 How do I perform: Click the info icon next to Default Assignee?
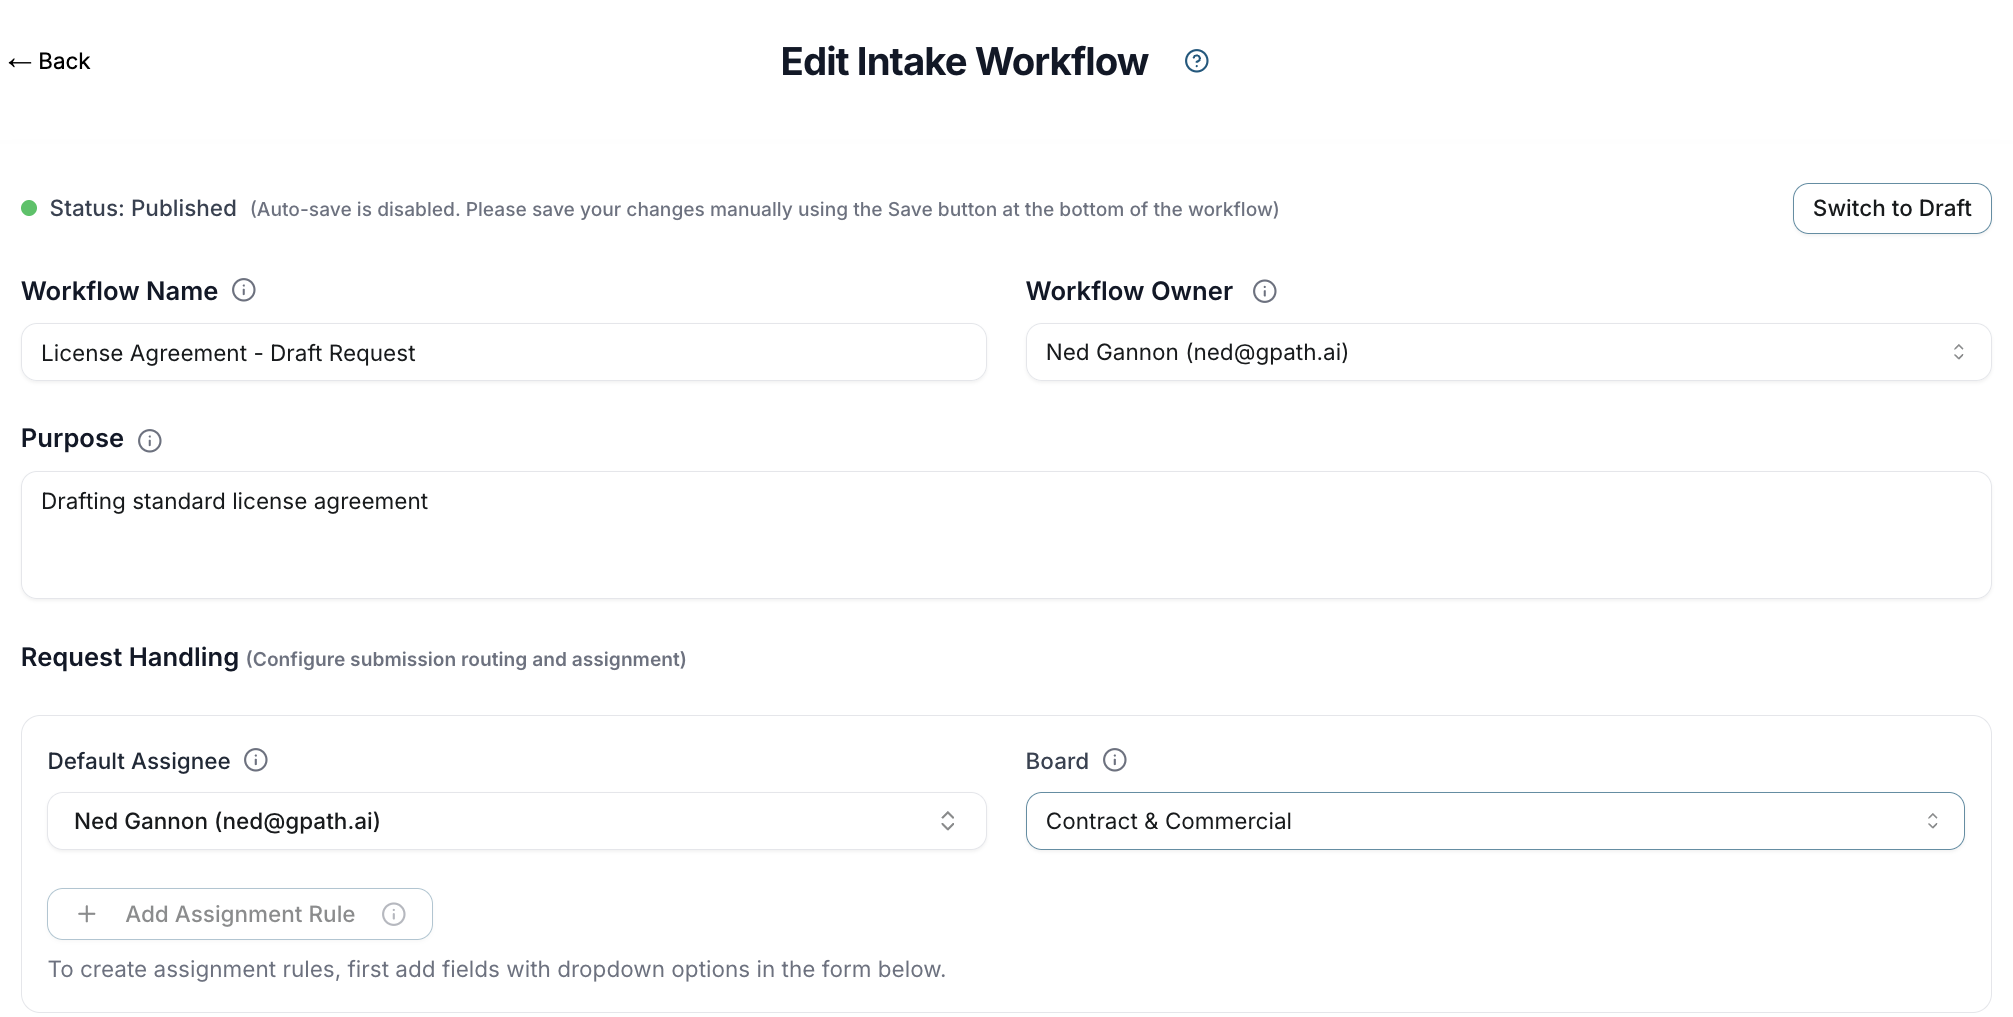point(256,760)
